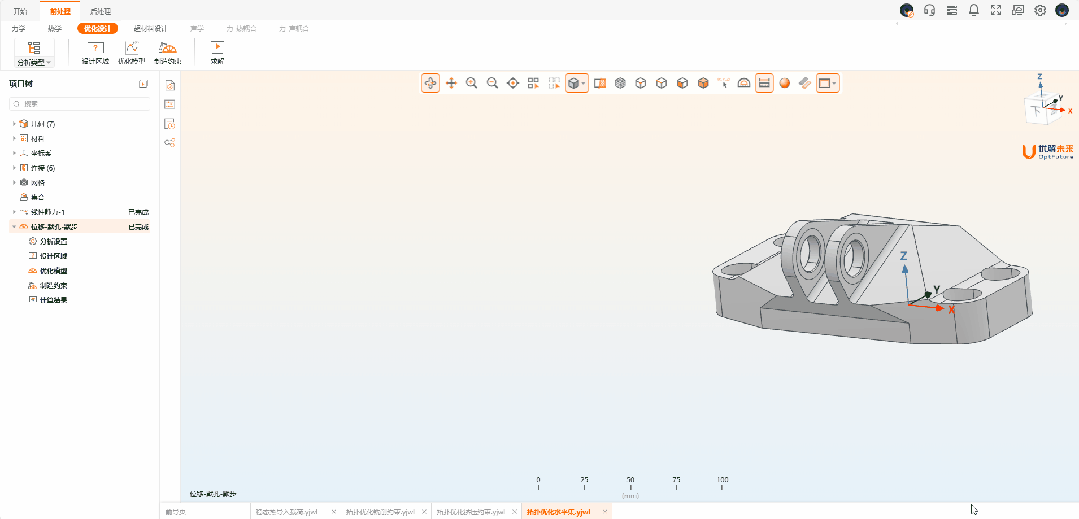
Task: Switch to the first .yjwl file tab
Action: (286, 512)
